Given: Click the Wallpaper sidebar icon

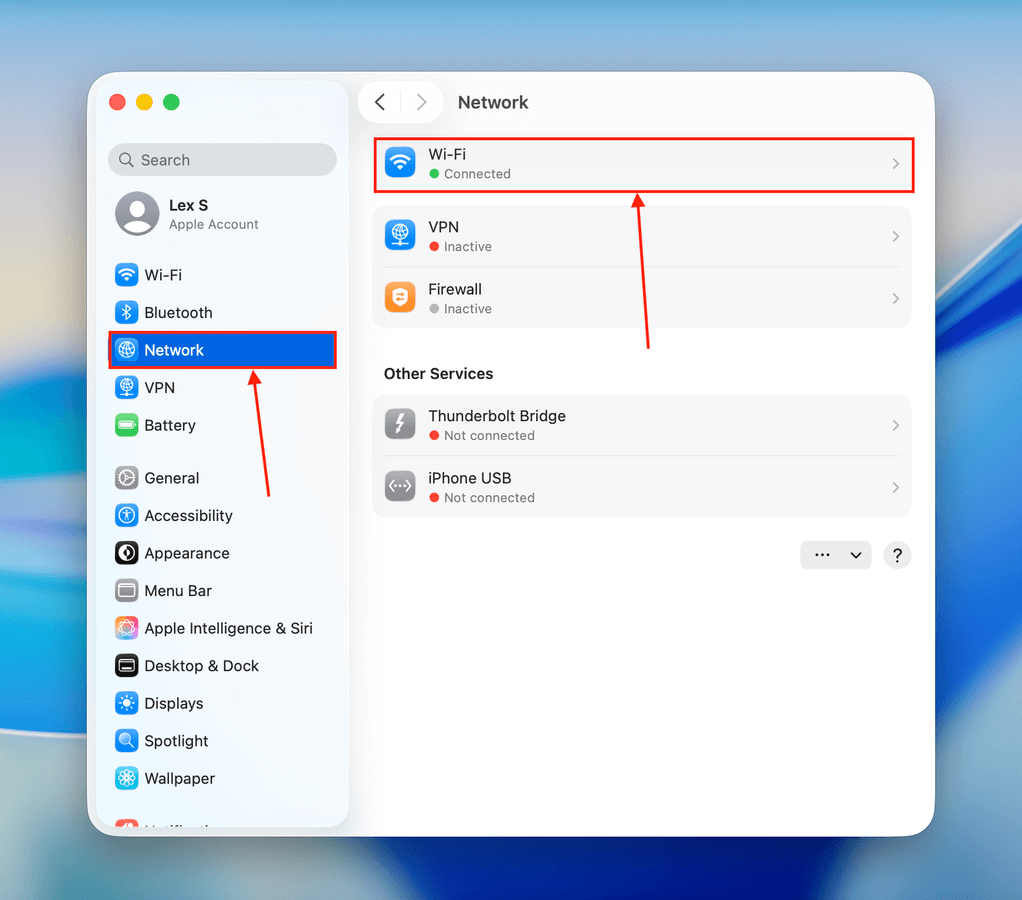Looking at the screenshot, I should pos(126,778).
